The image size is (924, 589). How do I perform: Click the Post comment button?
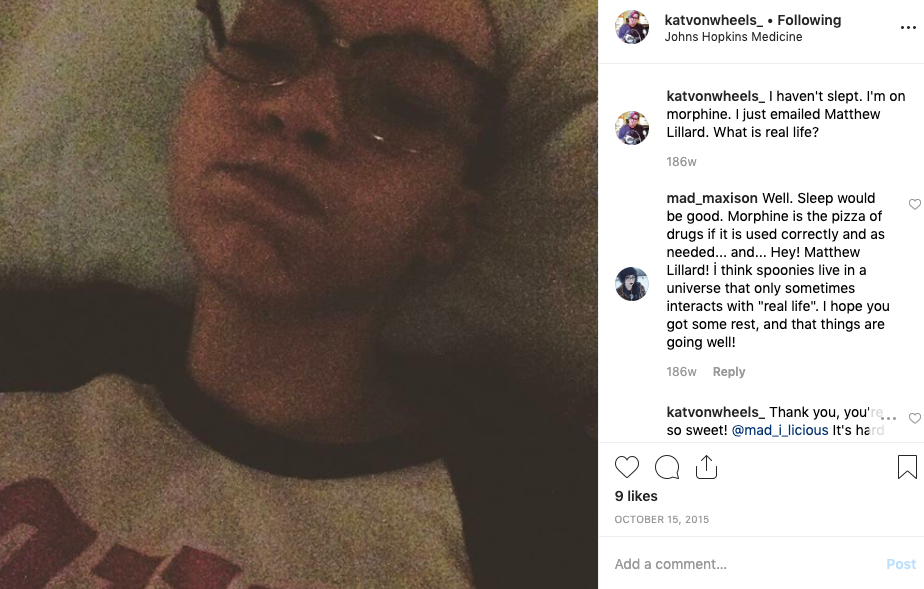tap(901, 564)
